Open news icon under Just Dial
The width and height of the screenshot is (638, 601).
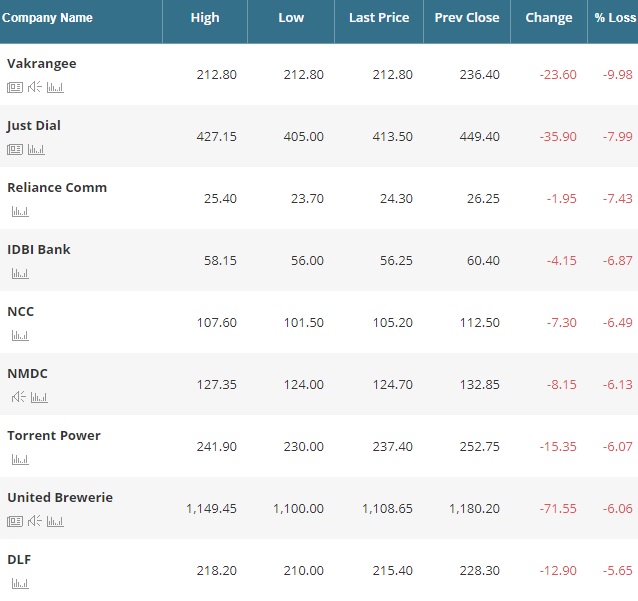pyautogui.click(x=15, y=149)
